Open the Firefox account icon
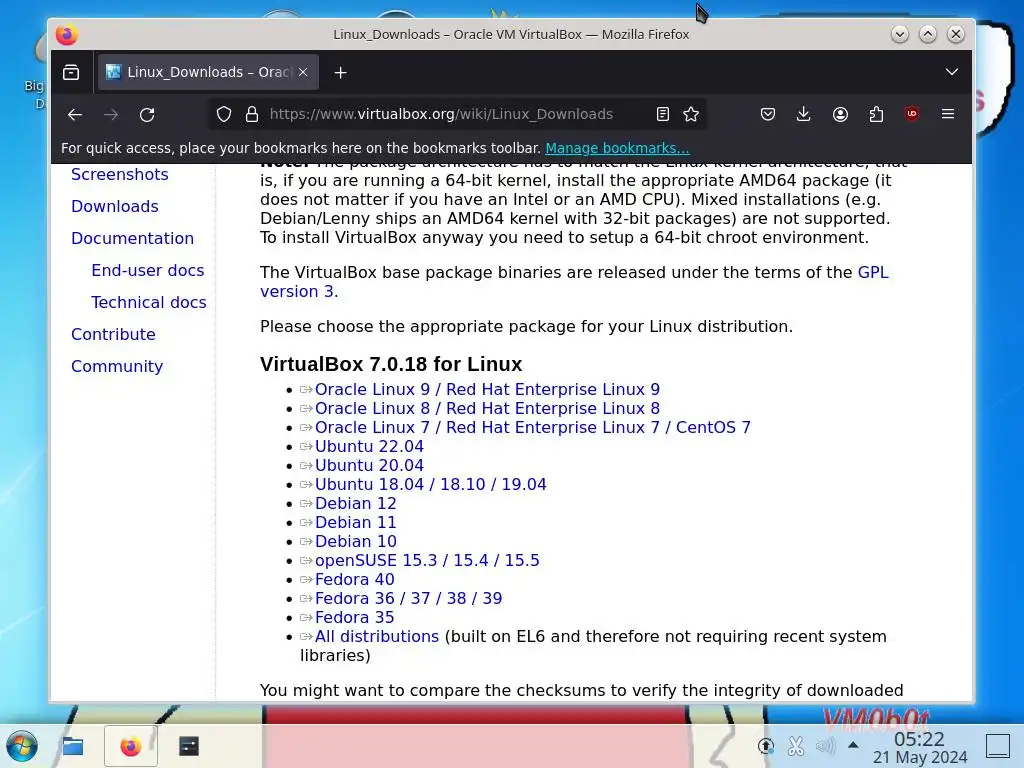The width and height of the screenshot is (1024, 768). [840, 114]
